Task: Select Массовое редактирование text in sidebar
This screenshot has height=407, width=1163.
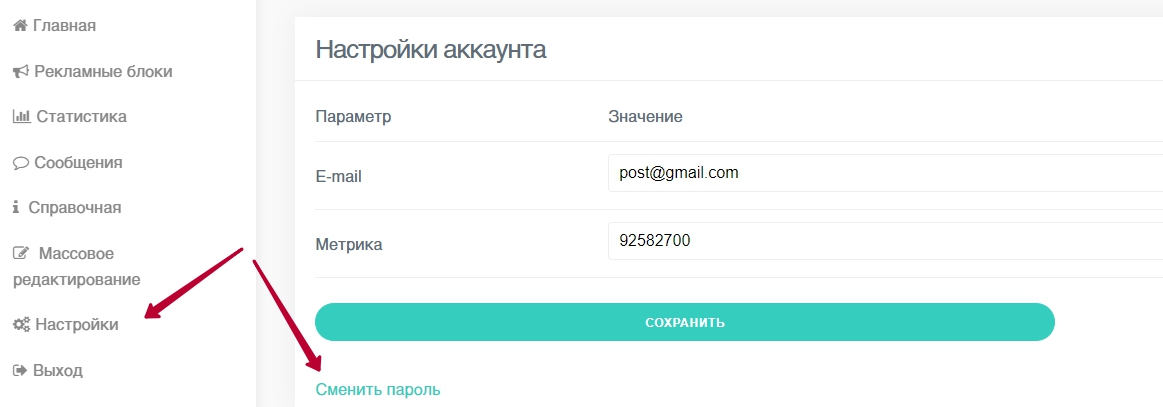Action: point(76,267)
